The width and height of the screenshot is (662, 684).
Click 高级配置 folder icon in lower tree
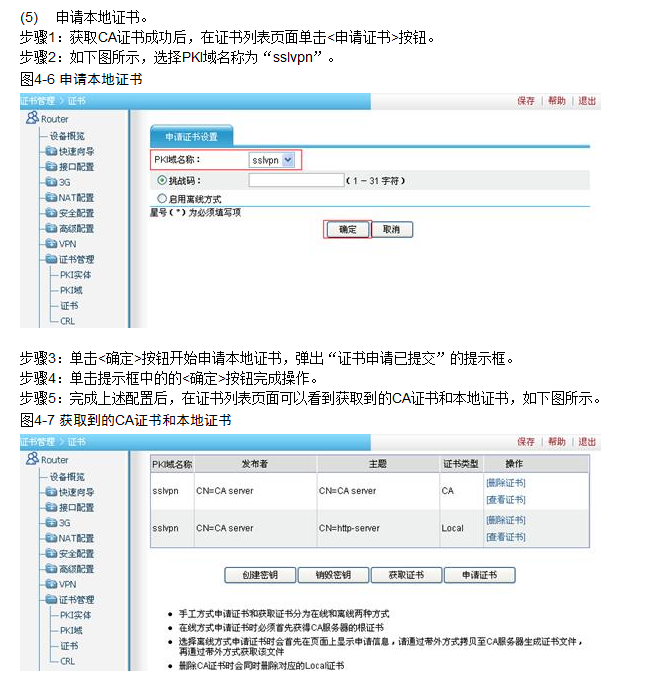point(51,569)
